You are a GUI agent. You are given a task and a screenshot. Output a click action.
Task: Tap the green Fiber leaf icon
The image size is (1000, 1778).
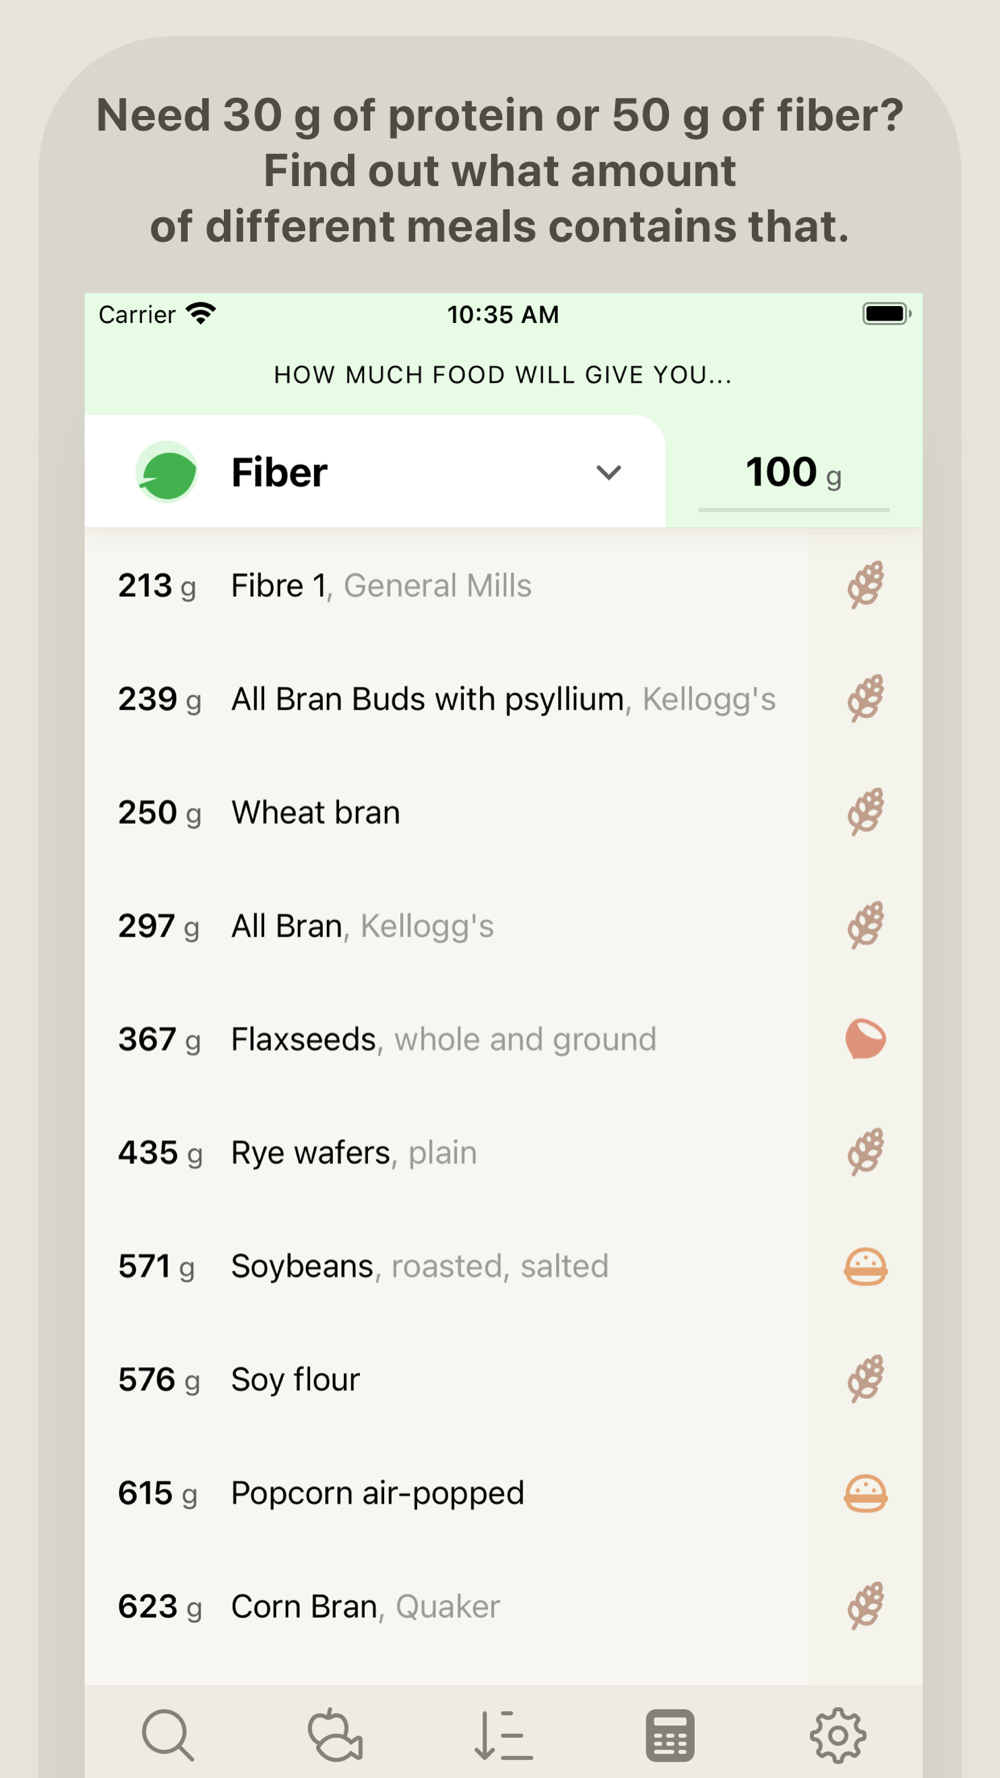click(167, 472)
